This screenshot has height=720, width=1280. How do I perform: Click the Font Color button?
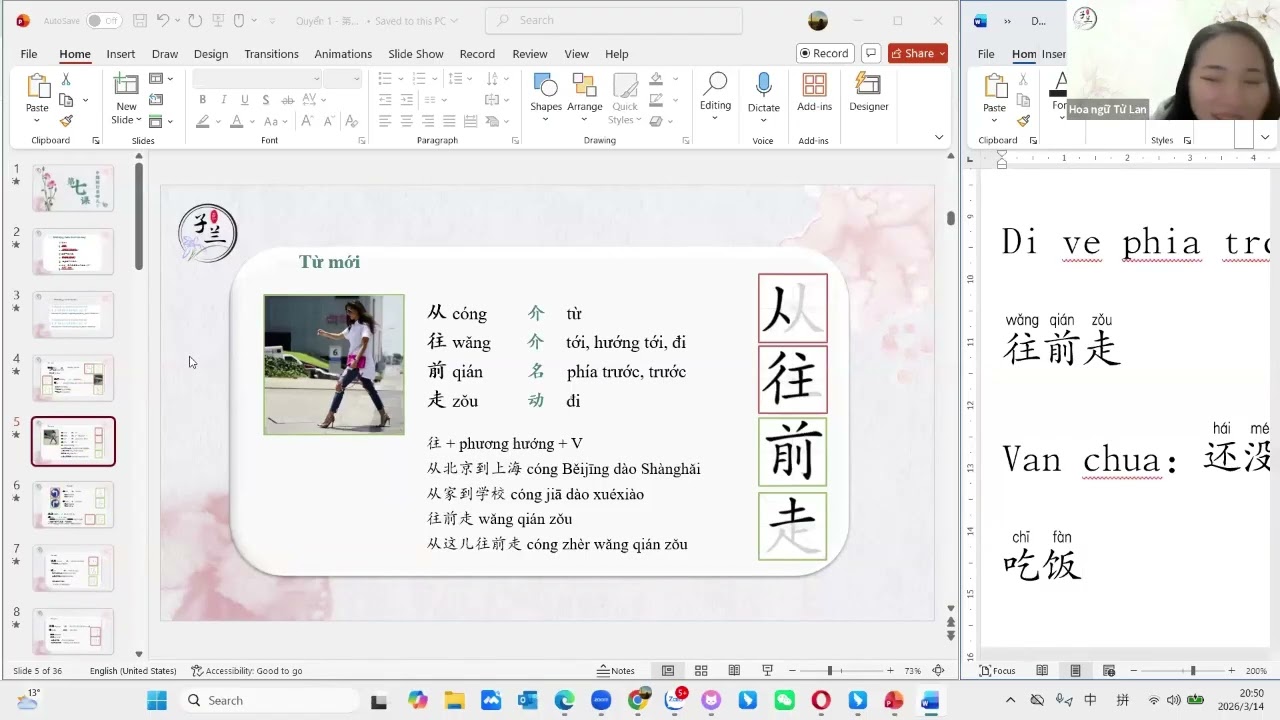(236, 121)
